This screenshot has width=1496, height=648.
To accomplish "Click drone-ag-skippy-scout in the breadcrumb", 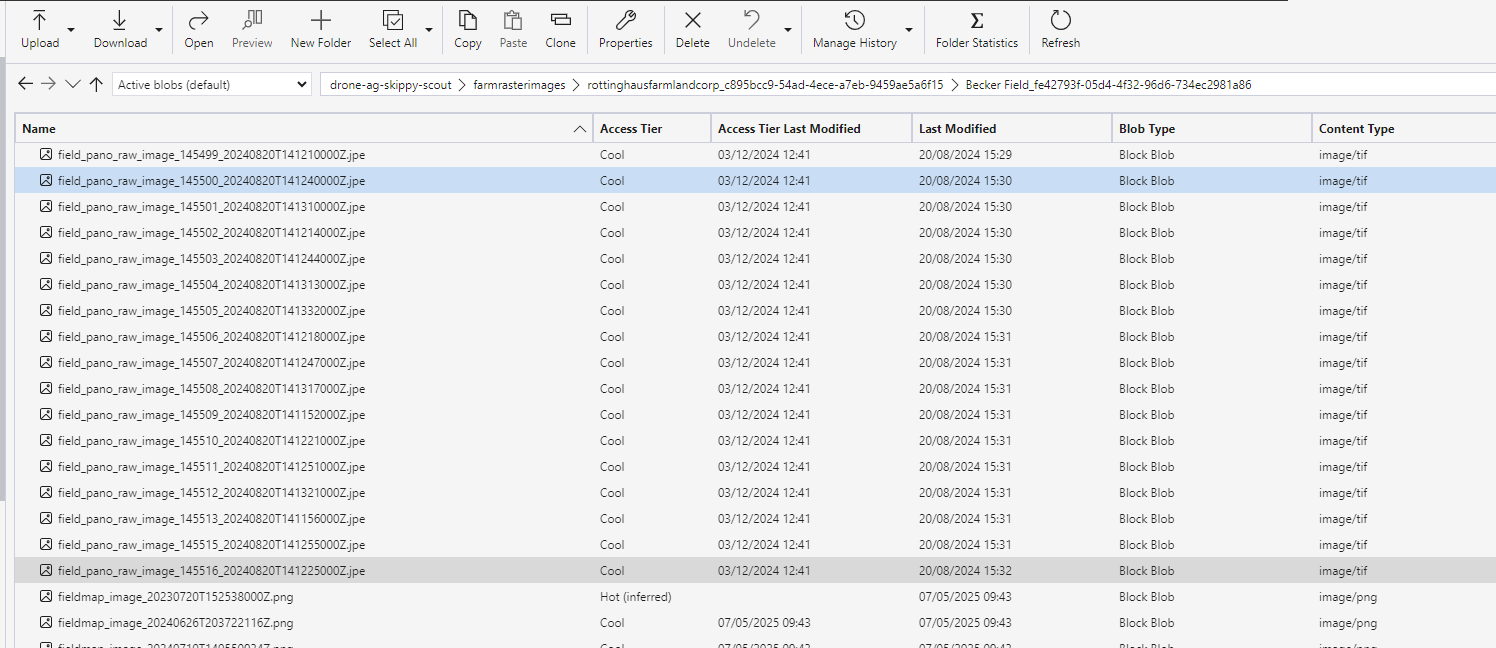I will pos(391,85).
